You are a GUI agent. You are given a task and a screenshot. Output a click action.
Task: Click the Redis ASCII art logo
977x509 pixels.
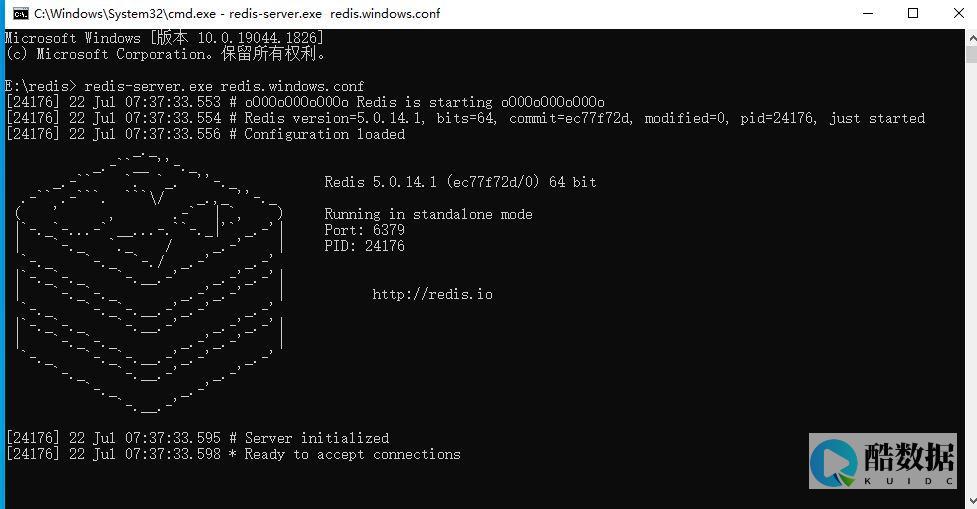pyautogui.click(x=150, y=282)
